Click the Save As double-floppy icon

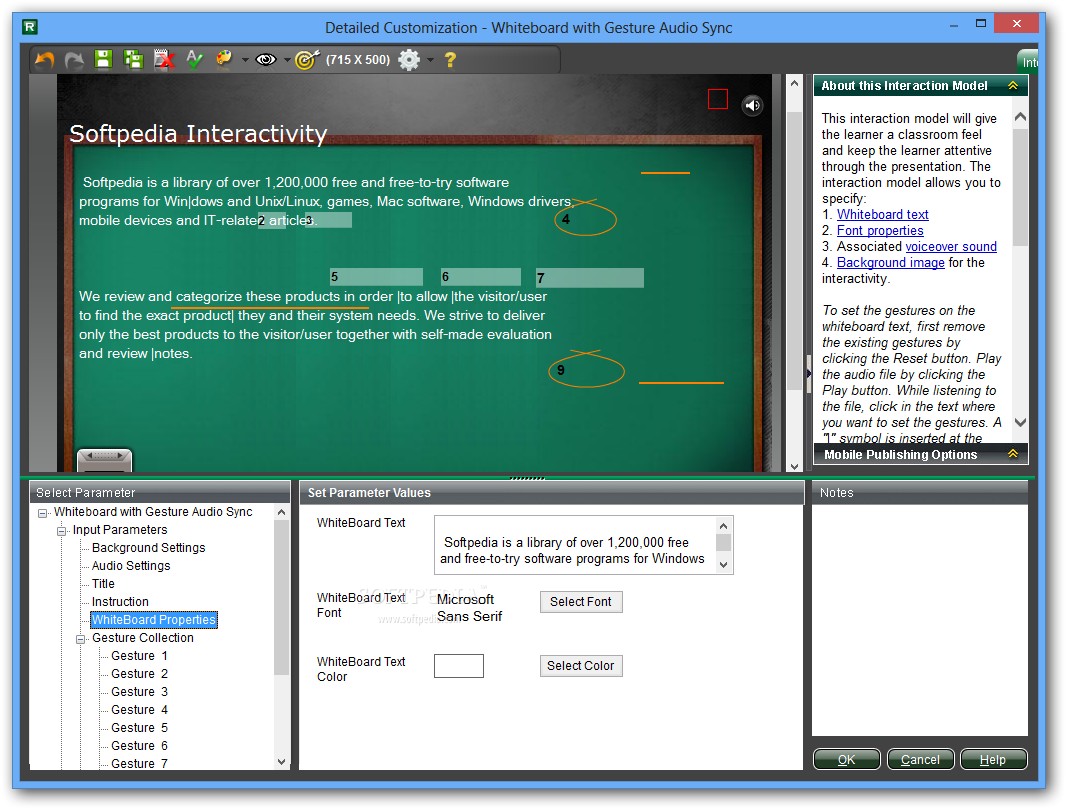point(133,59)
